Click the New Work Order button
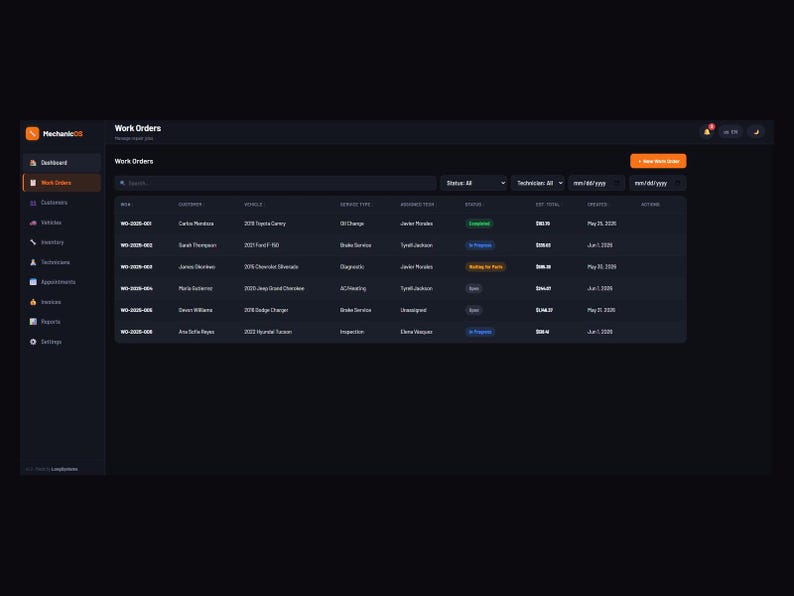Screen dimensions: 794x596 point(658,161)
